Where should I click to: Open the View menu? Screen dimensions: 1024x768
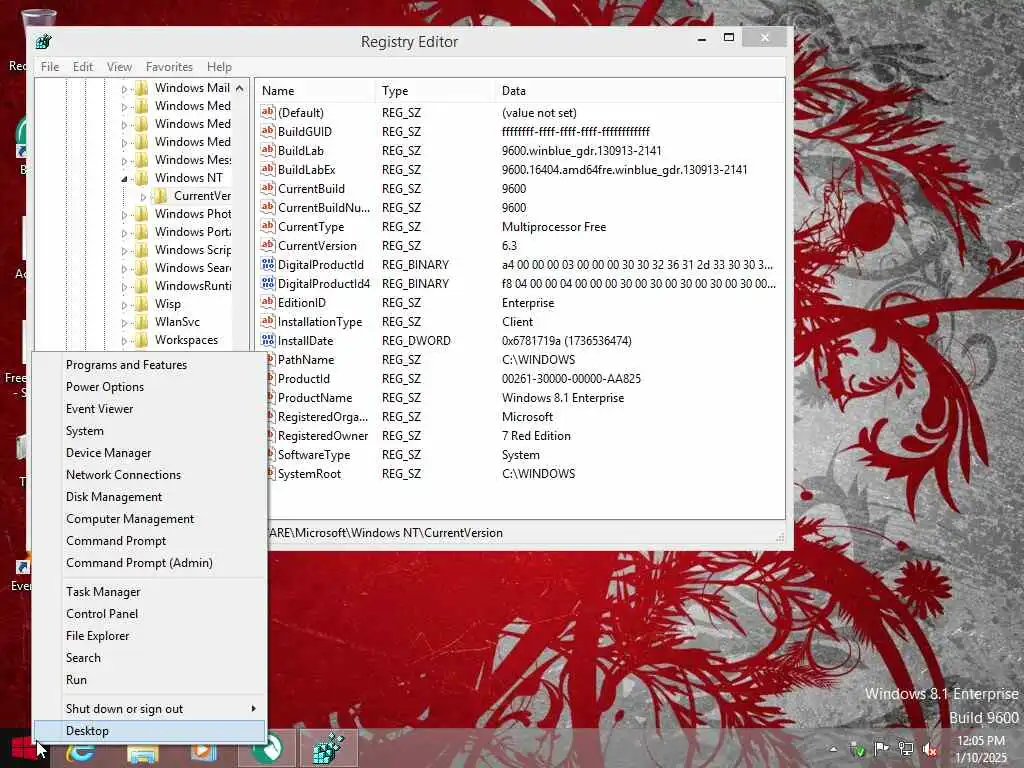coord(120,67)
